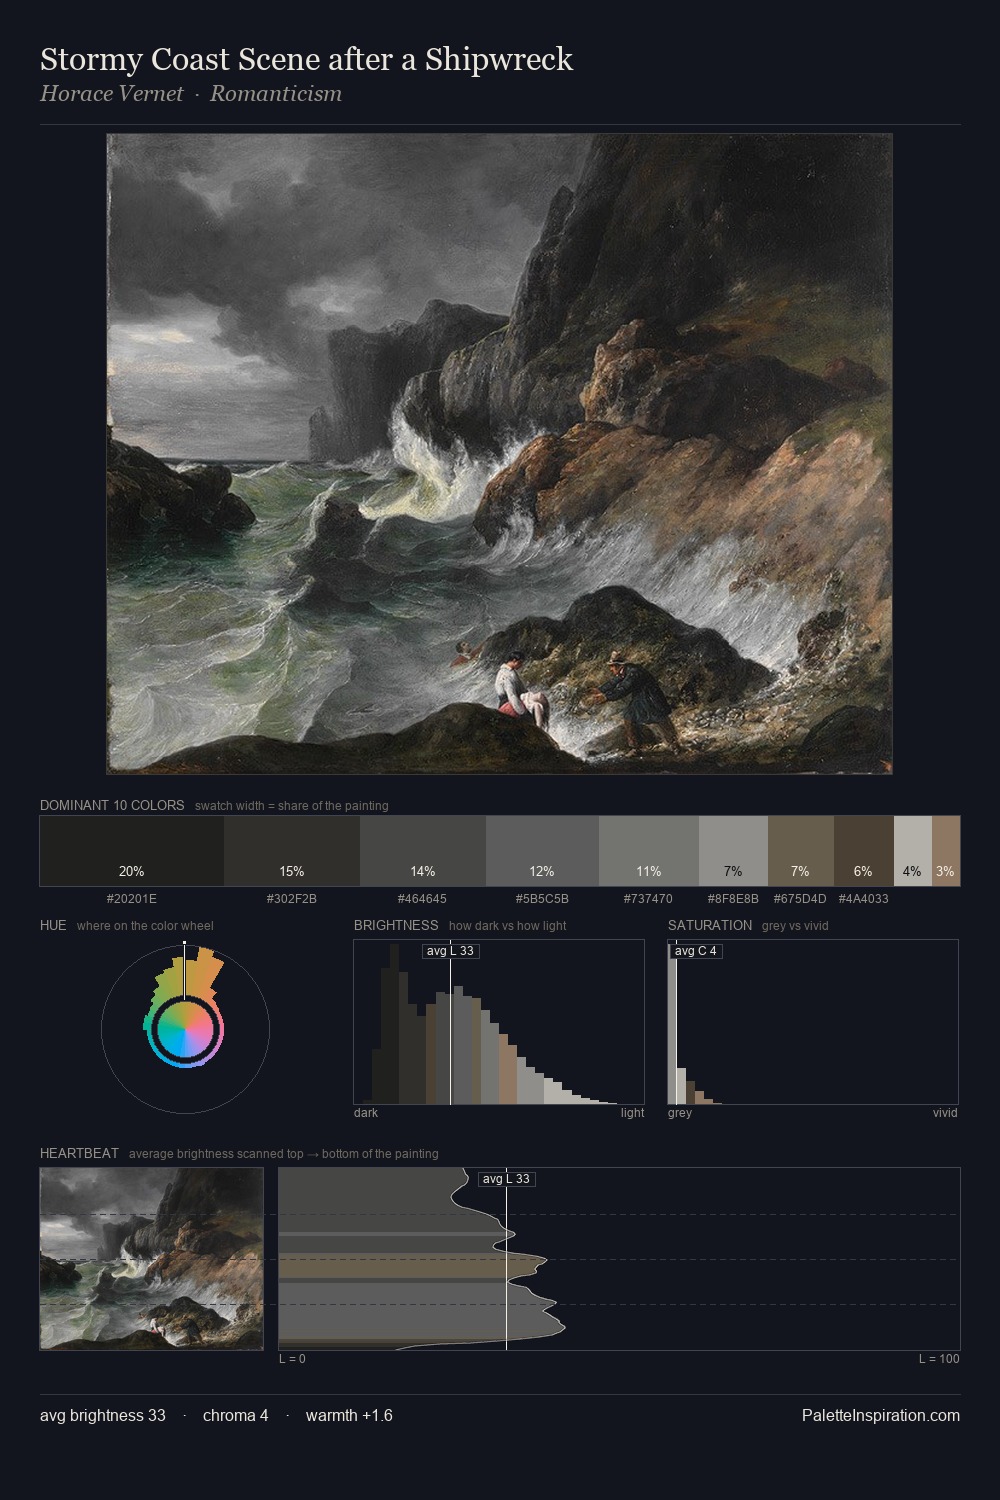The width and height of the screenshot is (1000, 1500).
Task: Click the 'DOMINANT 10 COLORS' heading
Action: click(x=112, y=806)
